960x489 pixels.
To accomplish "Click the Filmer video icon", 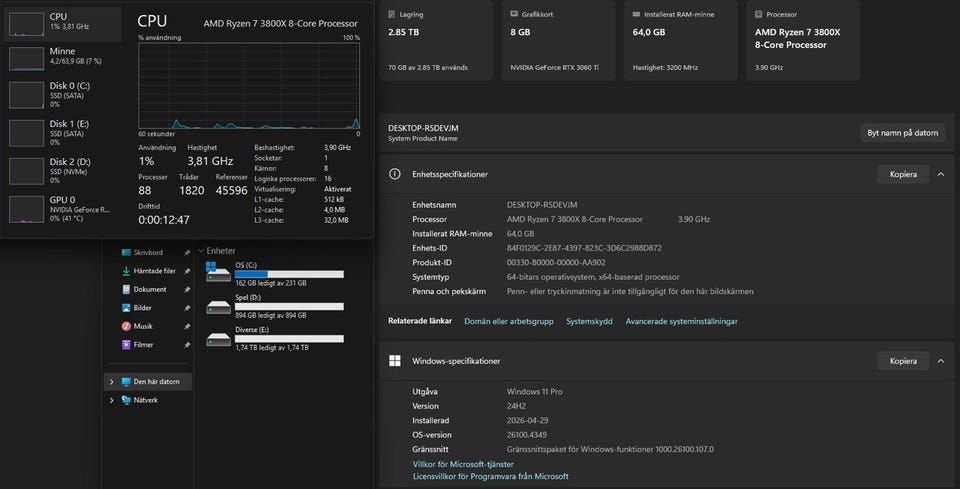I will [x=126, y=345].
